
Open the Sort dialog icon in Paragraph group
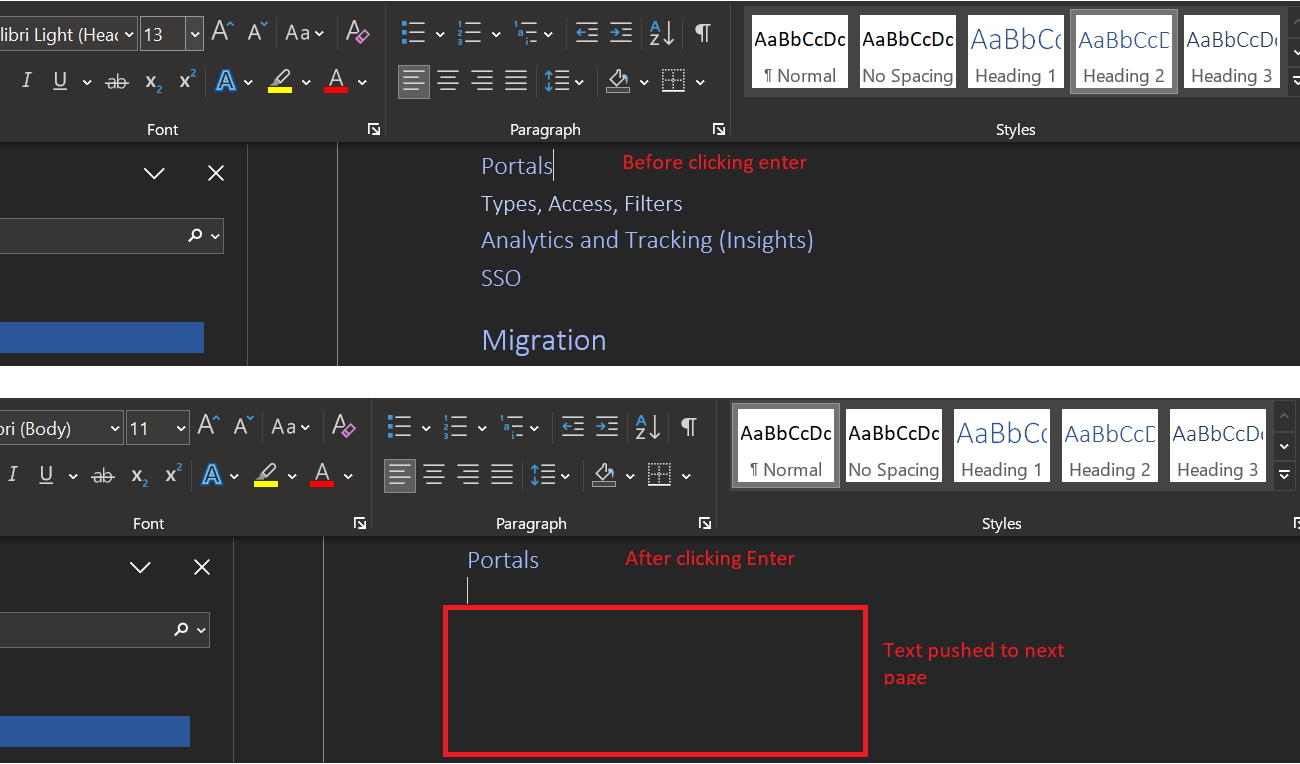(x=661, y=33)
